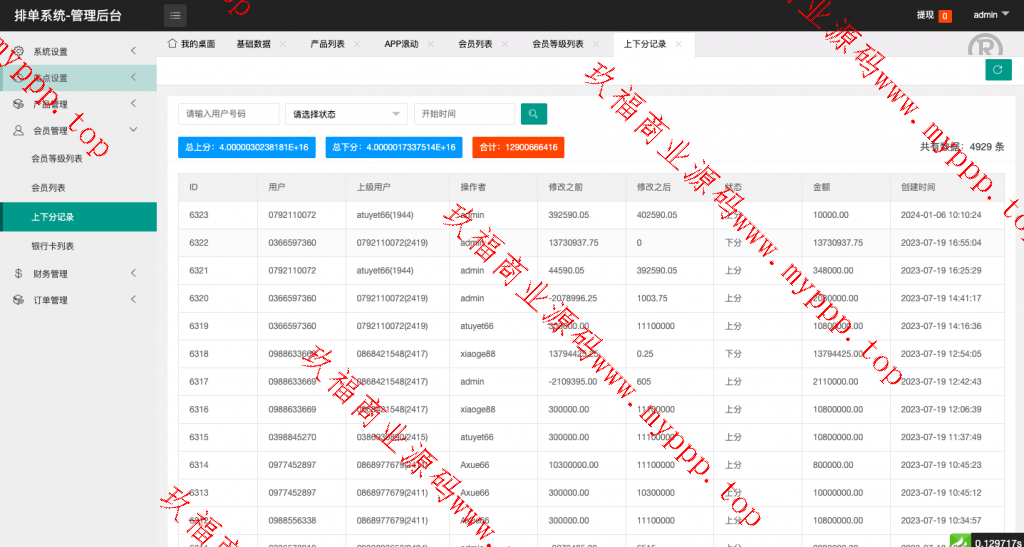
Task: Click the box icon beside 订单管理
Action: click(18, 300)
